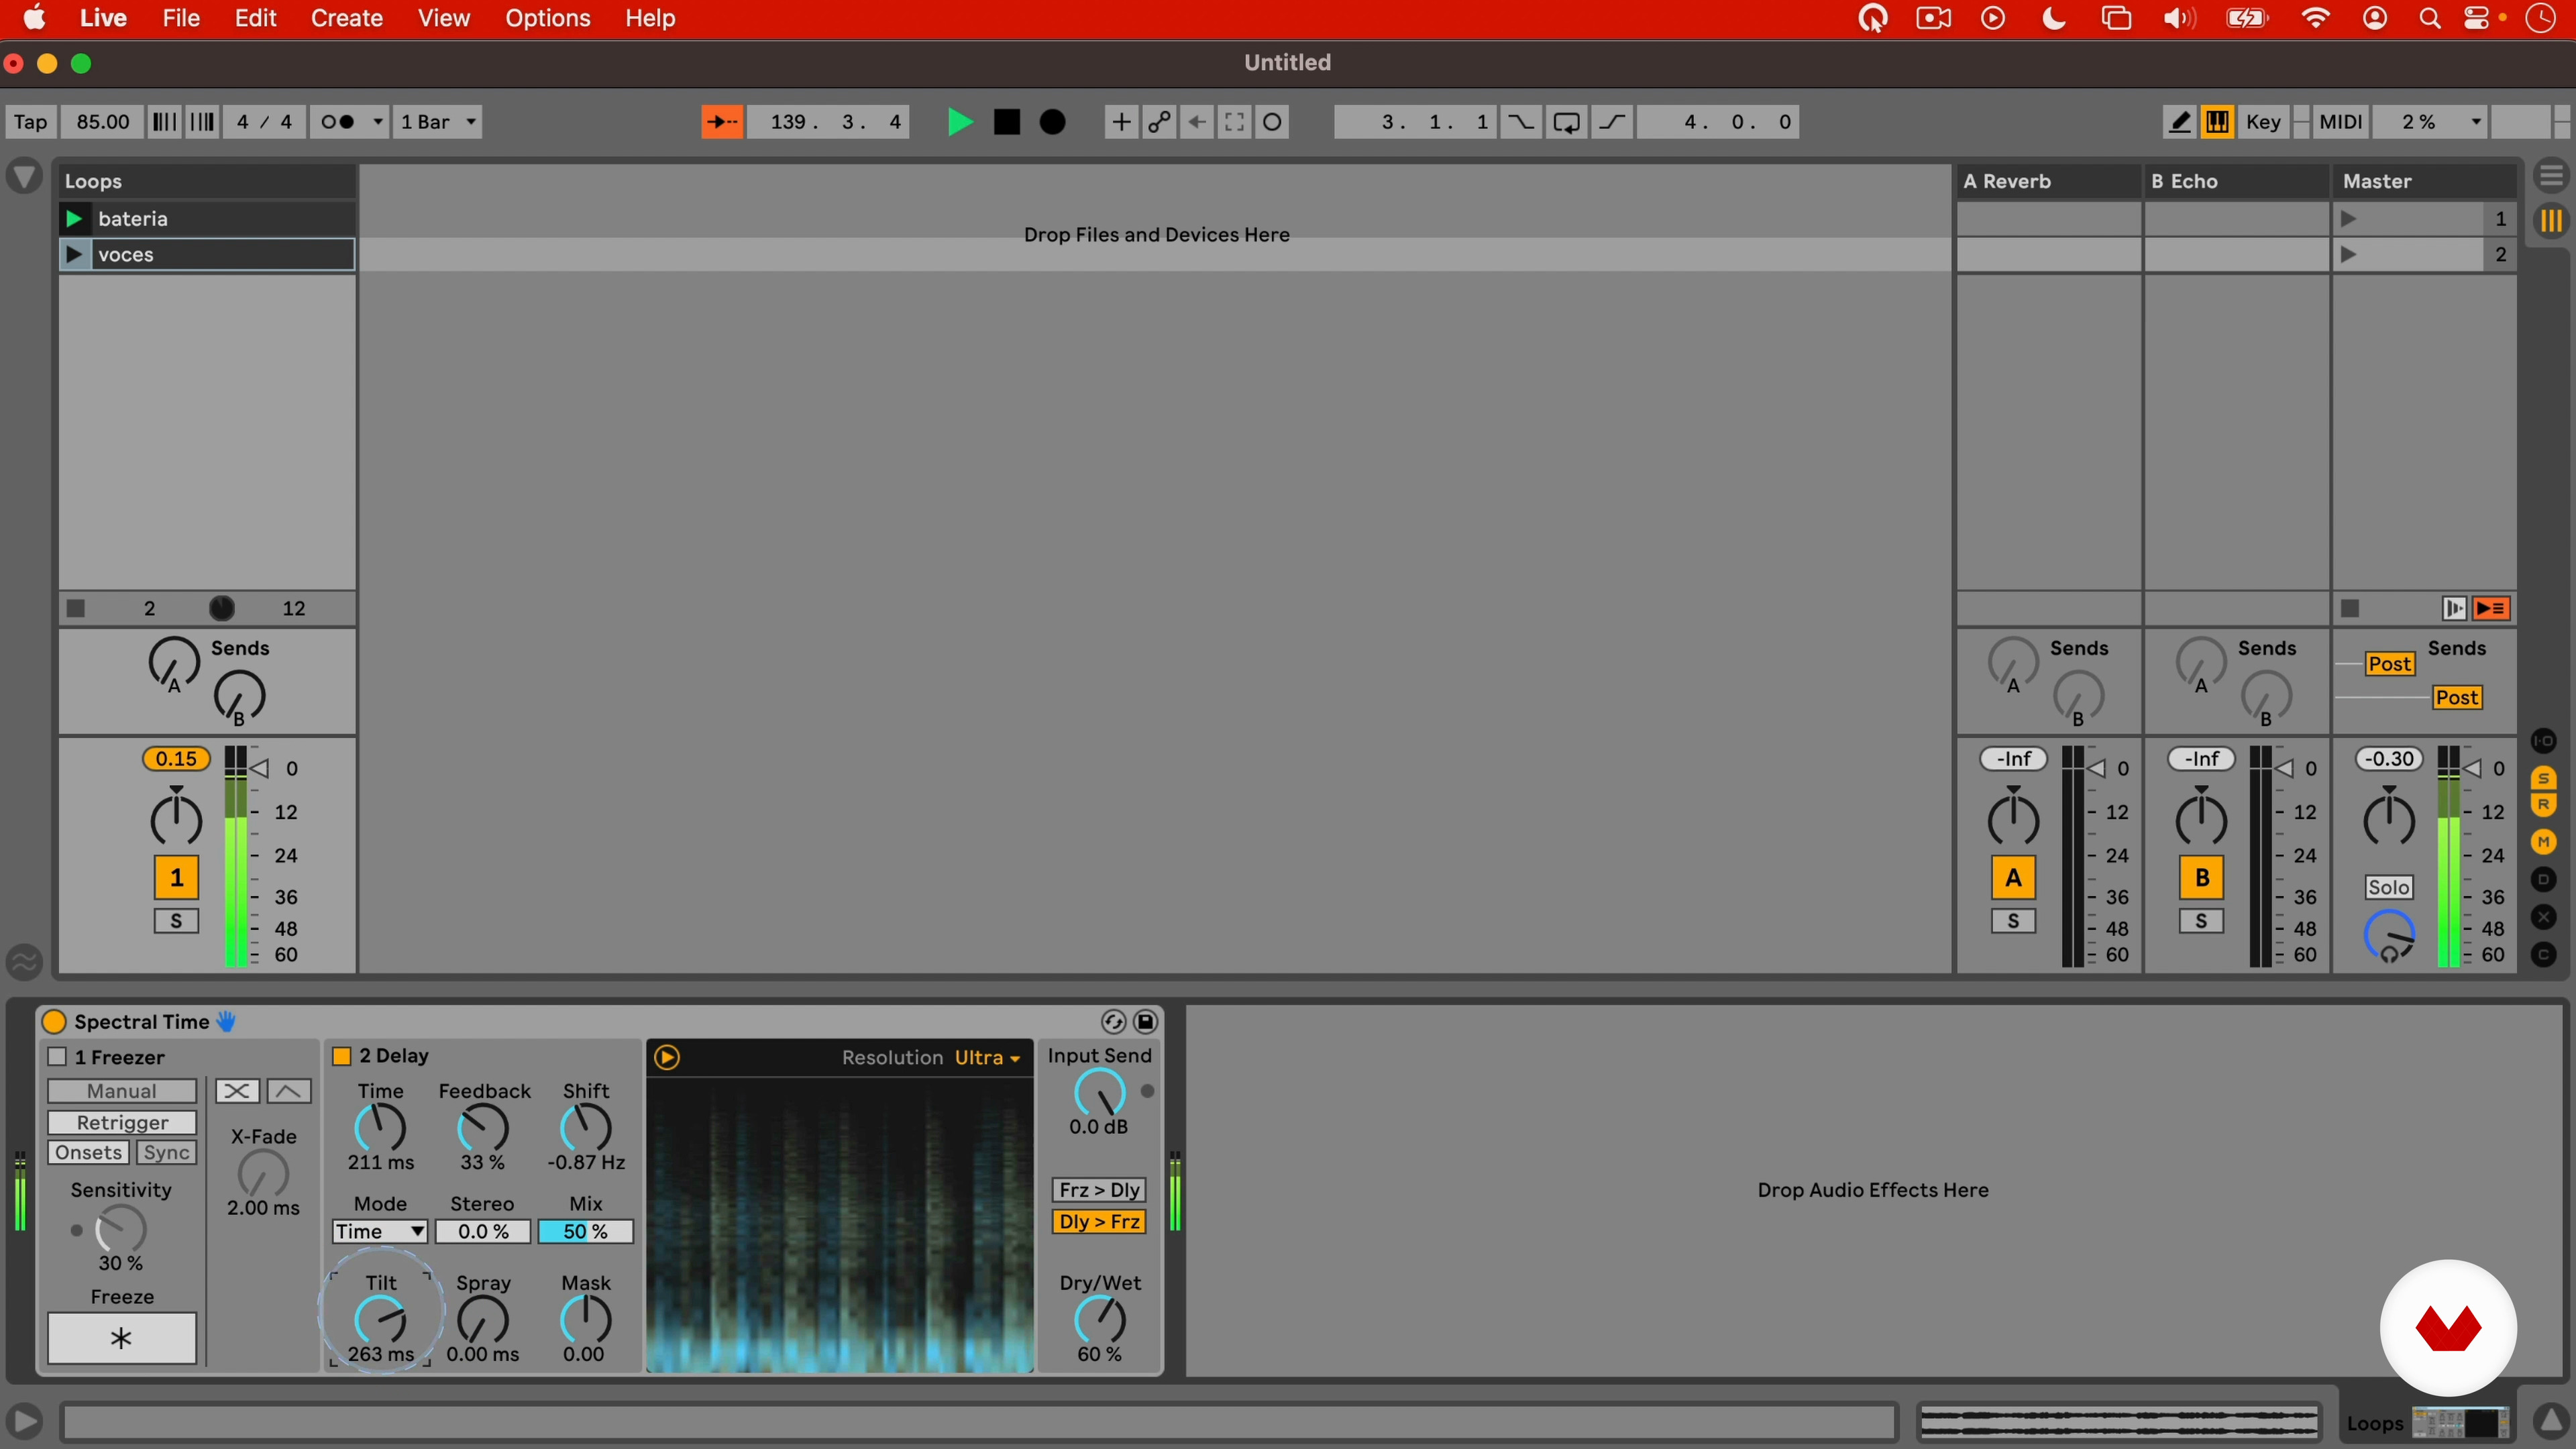The width and height of the screenshot is (2576, 1449).
Task: Show Arrangement view selector icon
Action: coord(2551,176)
